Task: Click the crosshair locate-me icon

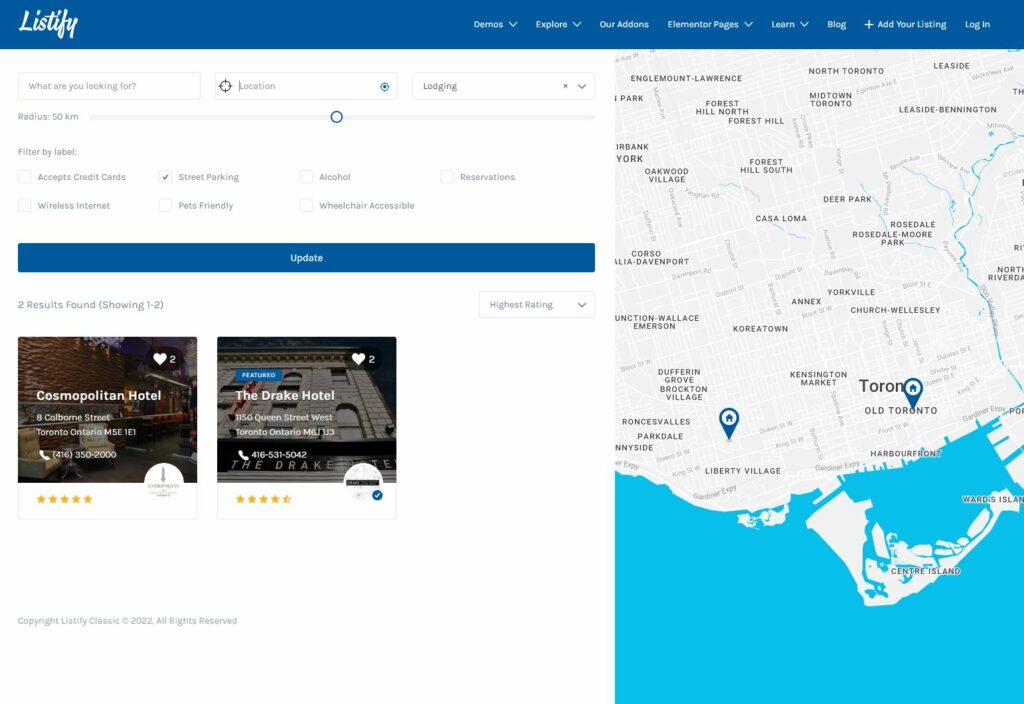Action: [225, 86]
